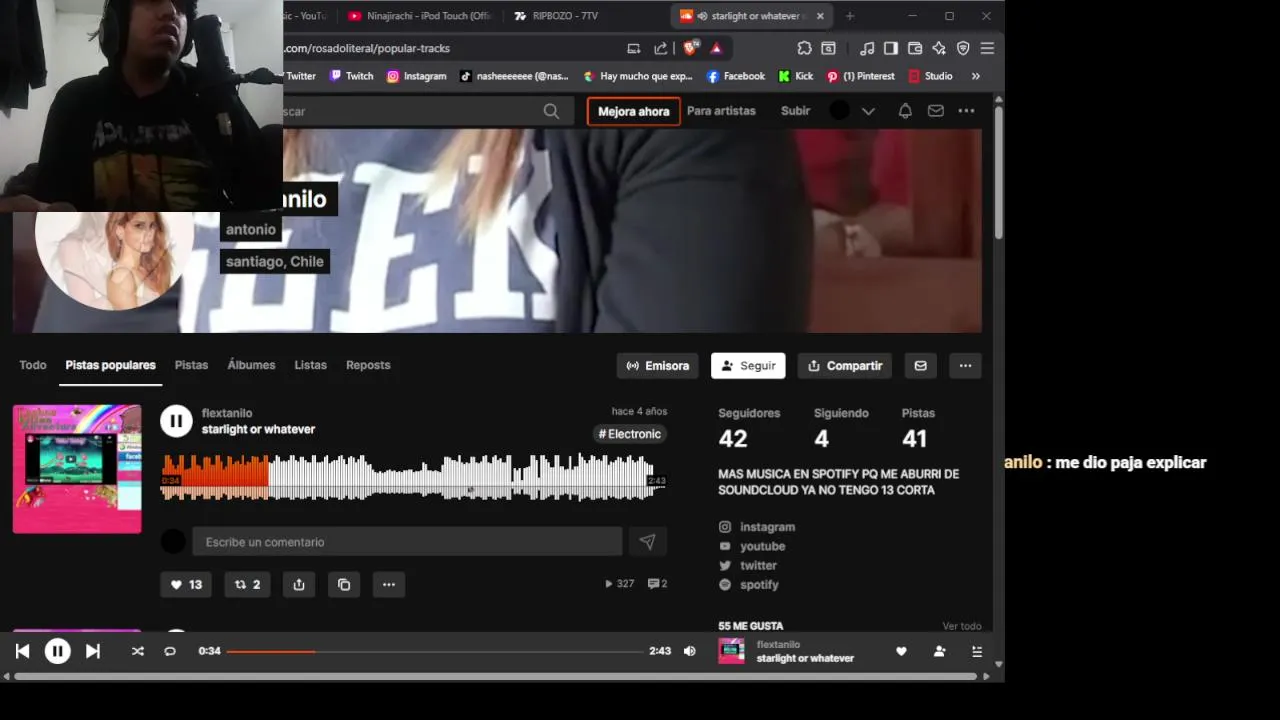
Task: Switch to the Álbumes tab
Action: (251, 365)
